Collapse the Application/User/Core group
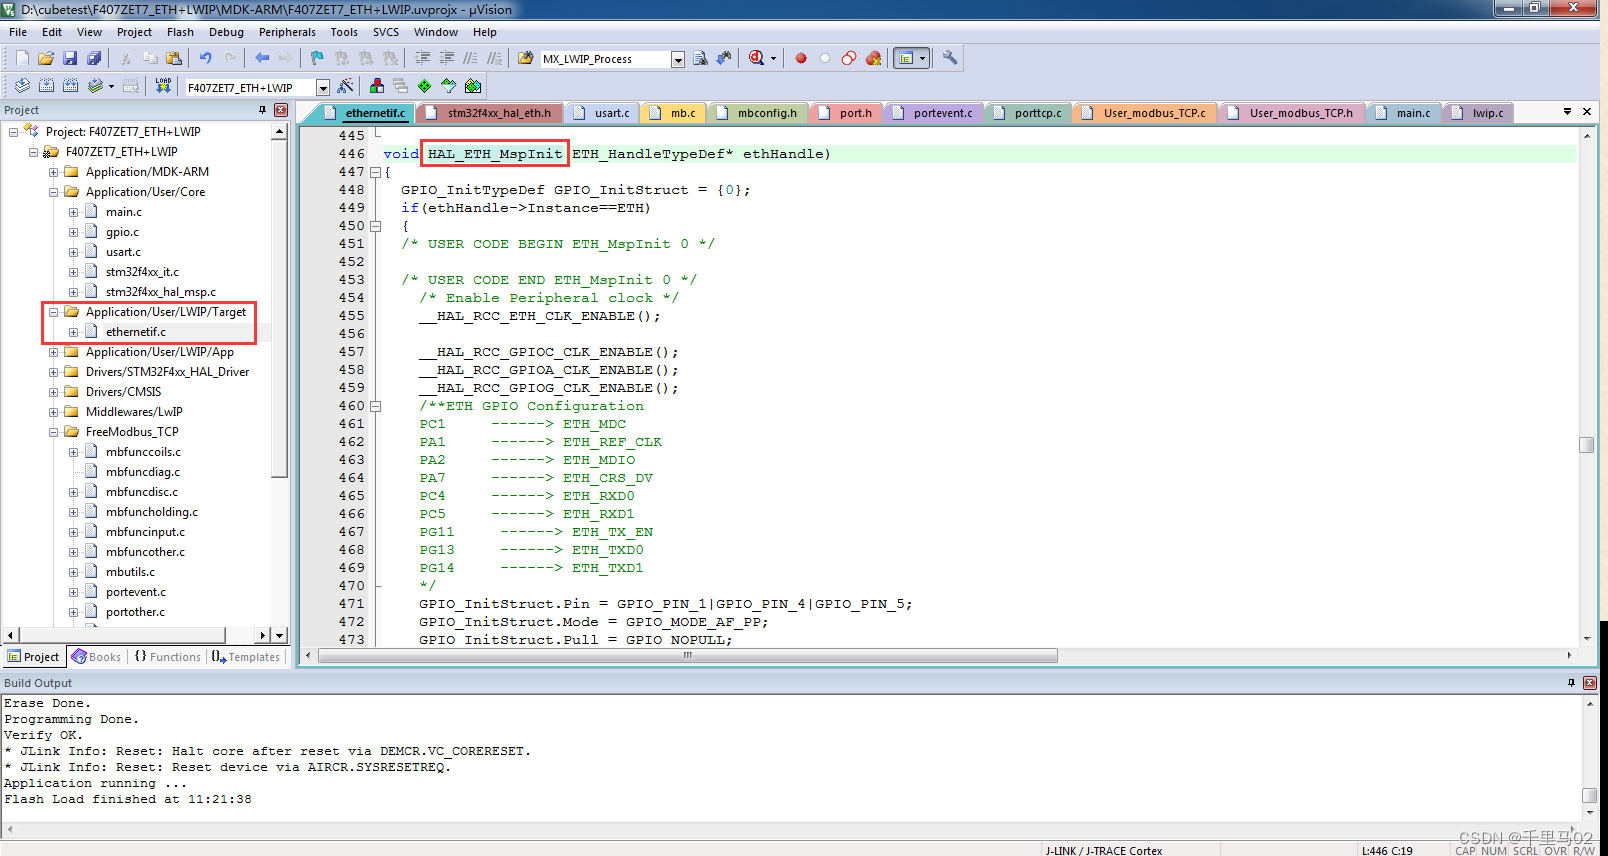The width and height of the screenshot is (1608, 856). [54, 192]
